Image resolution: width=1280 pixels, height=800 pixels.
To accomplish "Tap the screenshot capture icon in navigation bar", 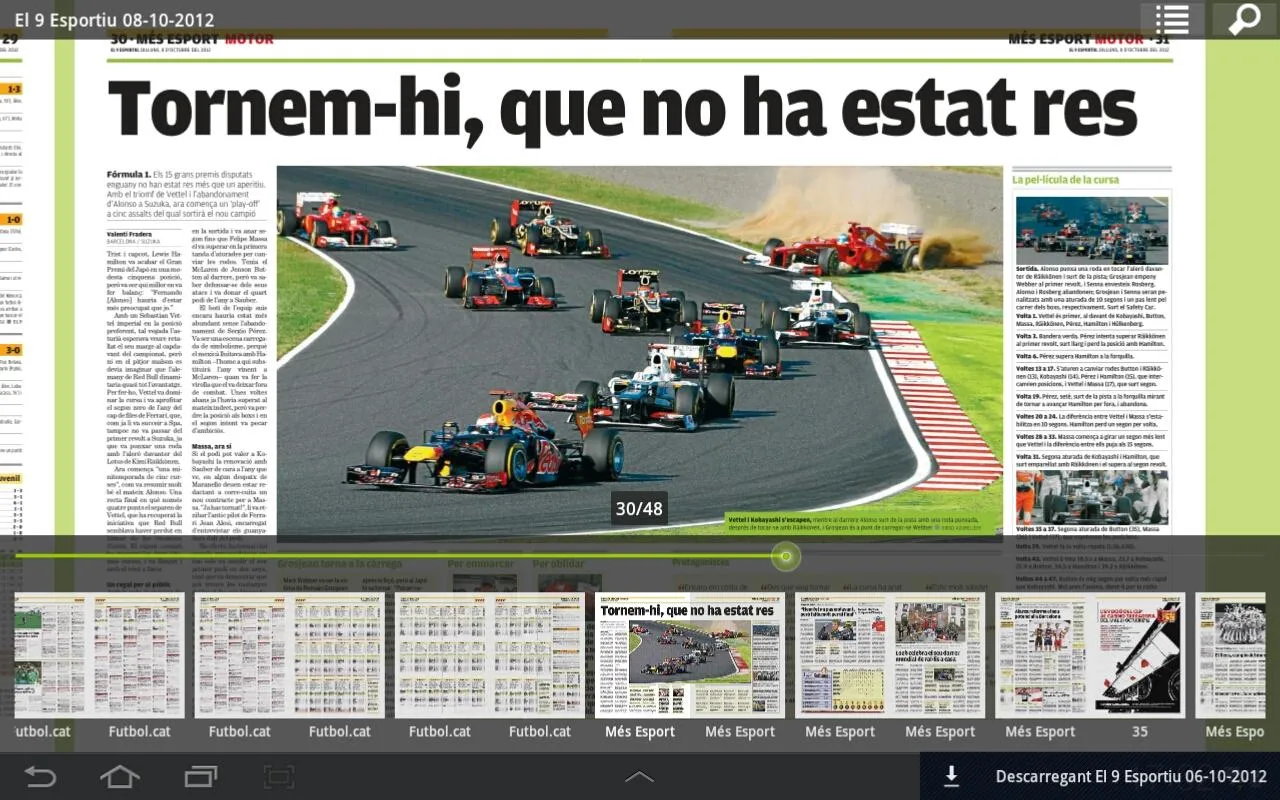I will tap(280, 776).
